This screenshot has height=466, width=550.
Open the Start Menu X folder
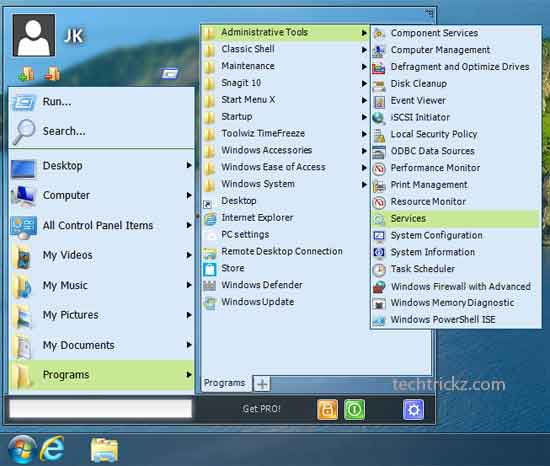[285, 100]
